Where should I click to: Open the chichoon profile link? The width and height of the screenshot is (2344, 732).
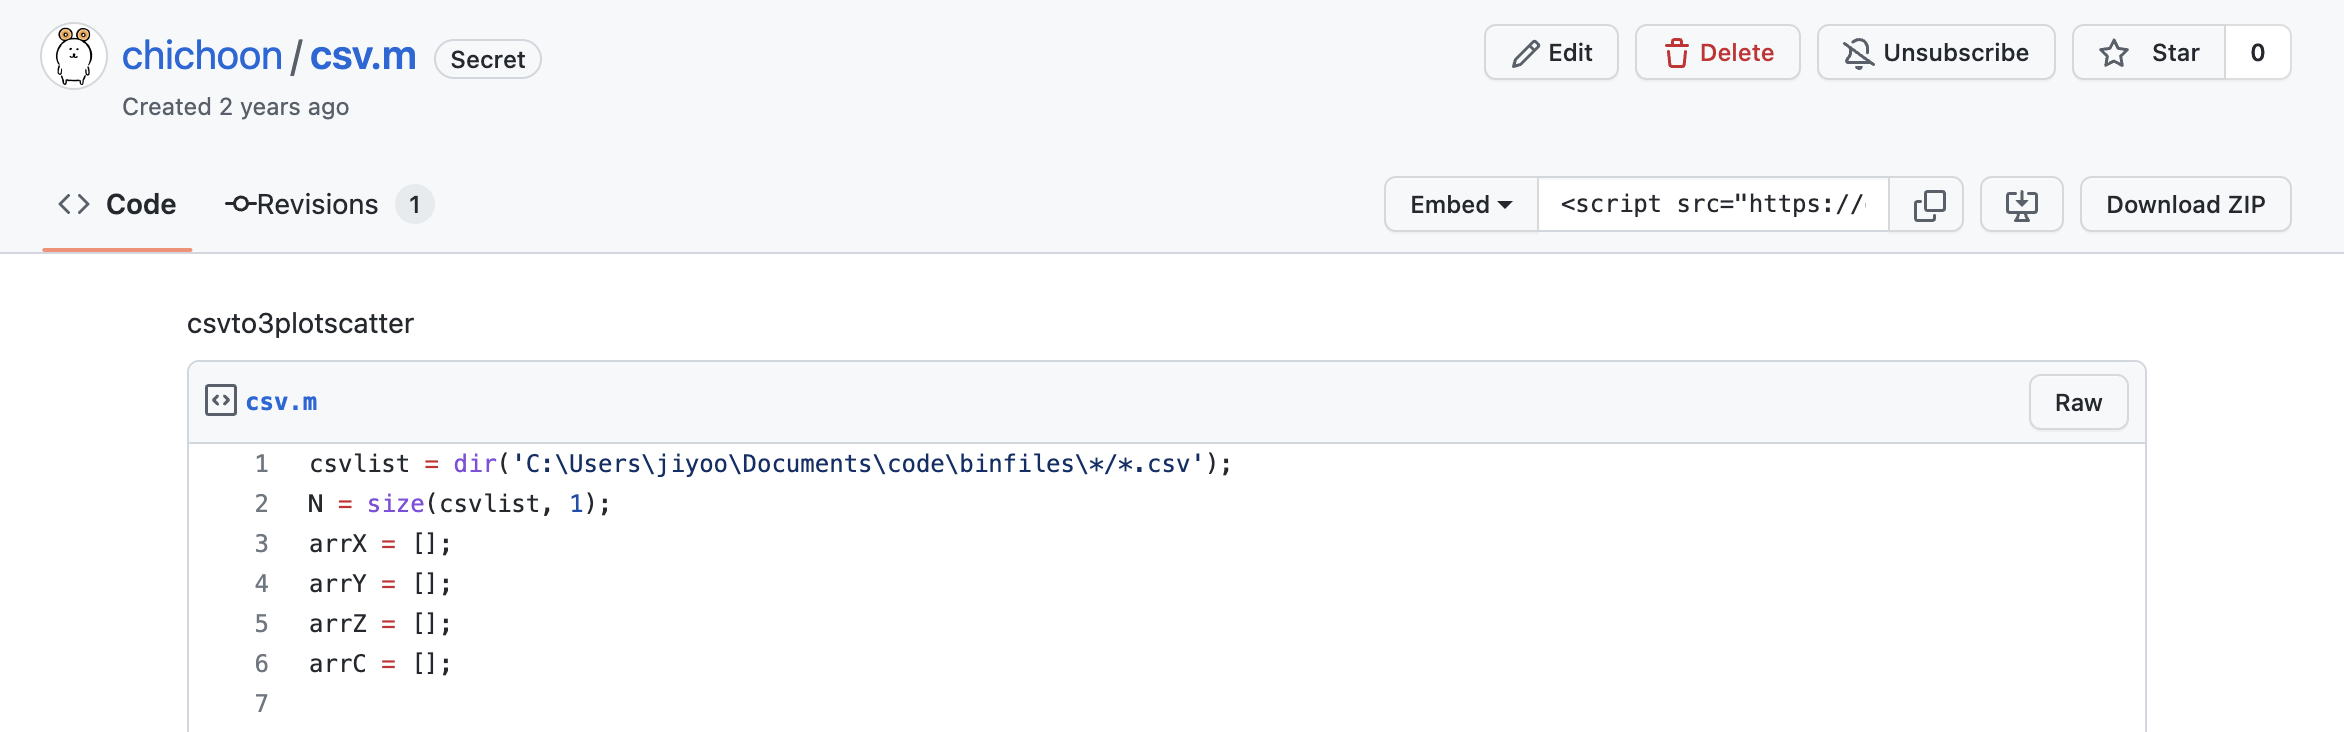[202, 55]
